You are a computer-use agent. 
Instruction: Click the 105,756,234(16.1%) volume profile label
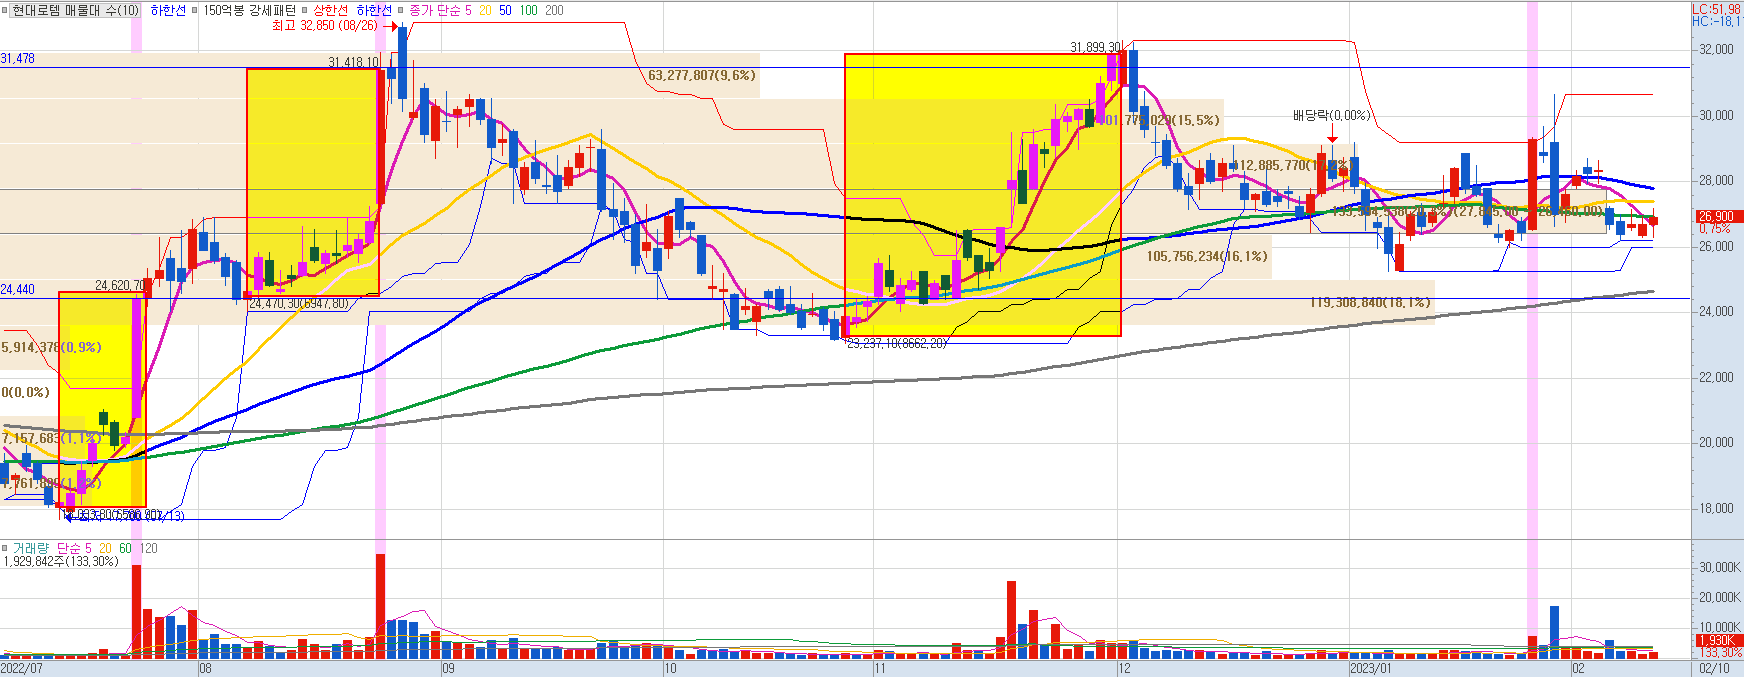point(1207,256)
